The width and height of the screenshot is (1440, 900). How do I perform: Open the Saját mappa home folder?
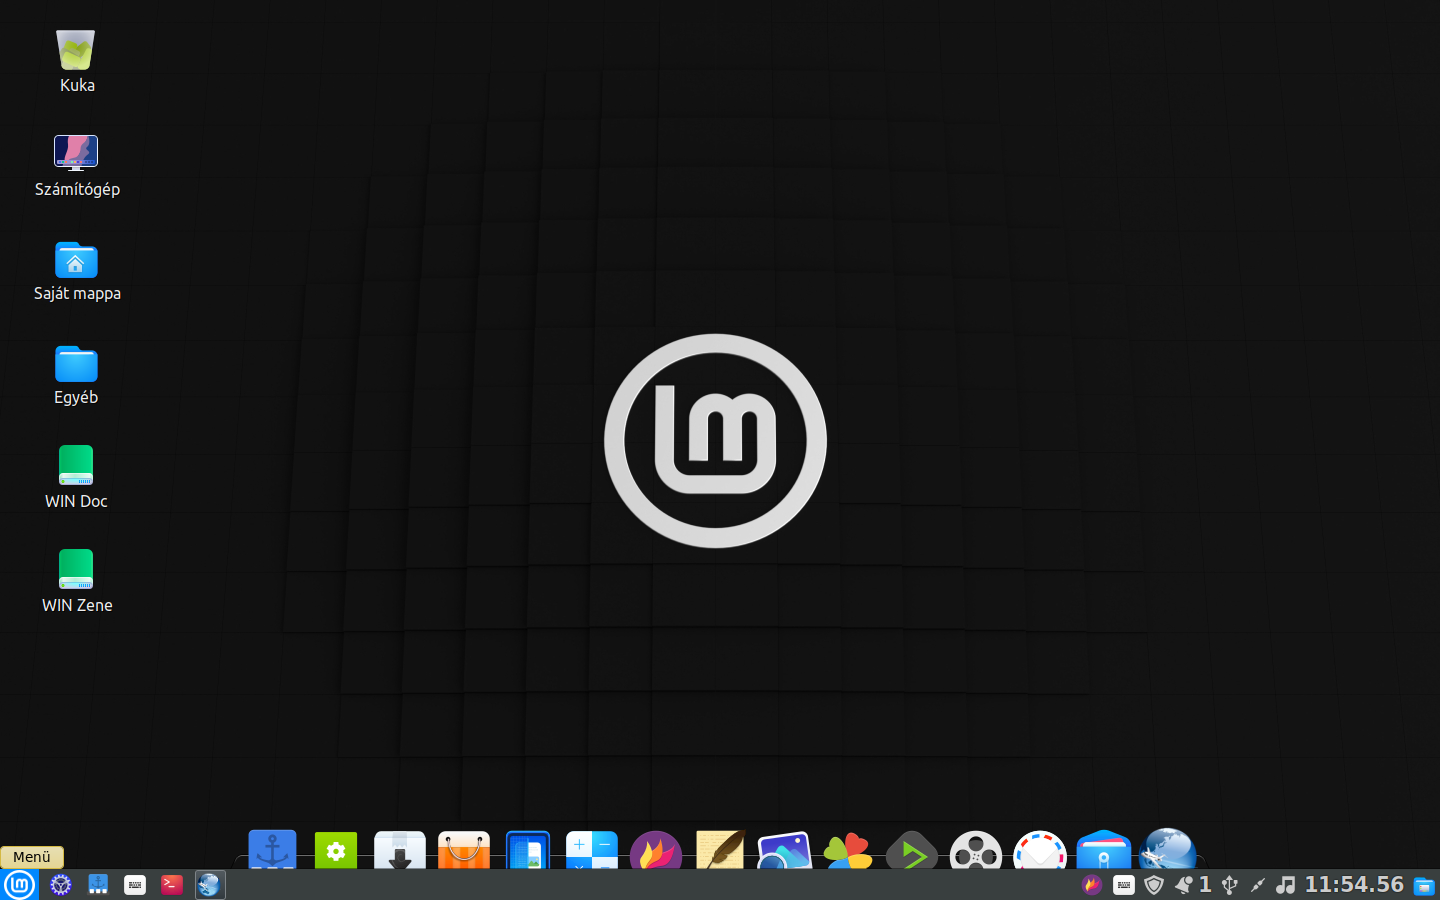point(76,260)
